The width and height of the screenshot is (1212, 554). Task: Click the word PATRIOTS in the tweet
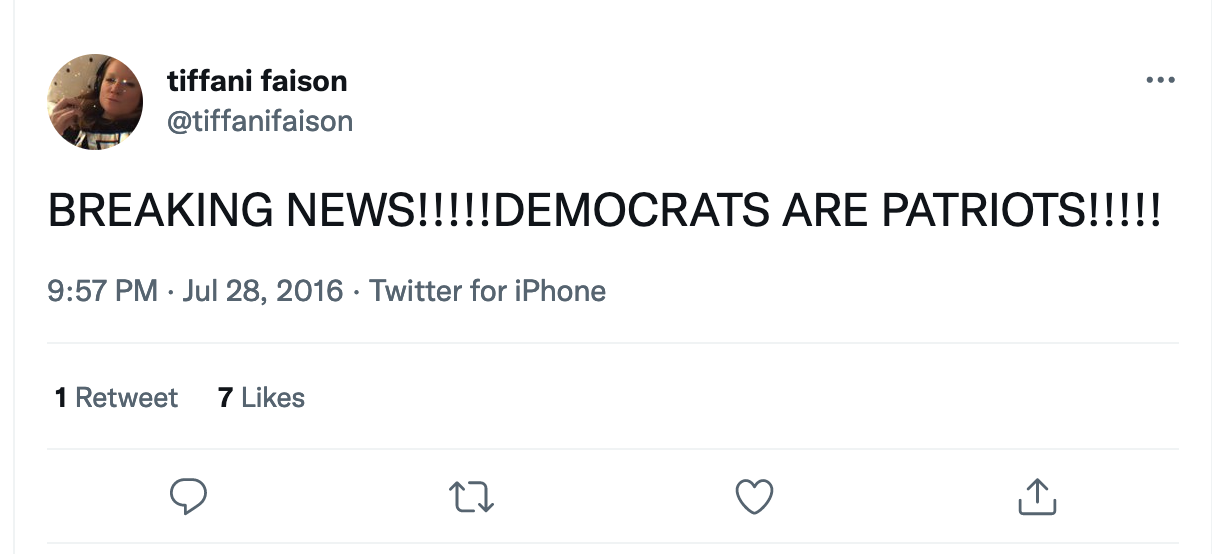[986, 211]
